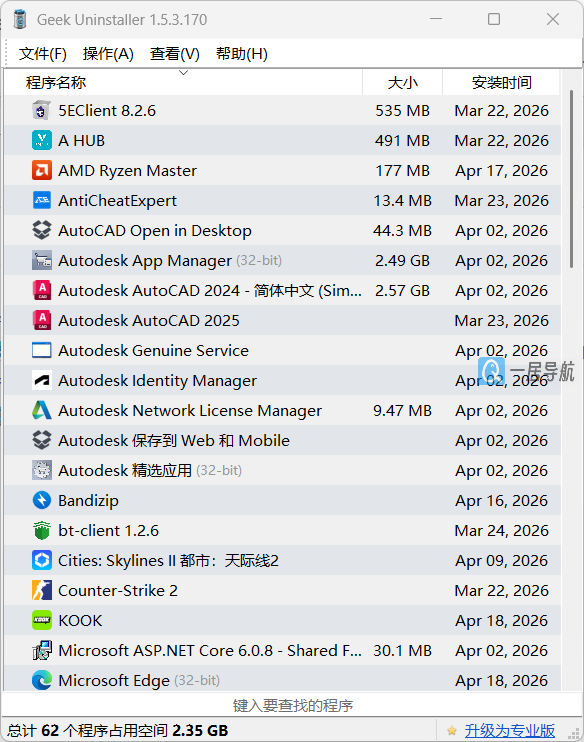This screenshot has height=742, width=584.
Task: Open the 查看(V) menu
Action: (175, 54)
